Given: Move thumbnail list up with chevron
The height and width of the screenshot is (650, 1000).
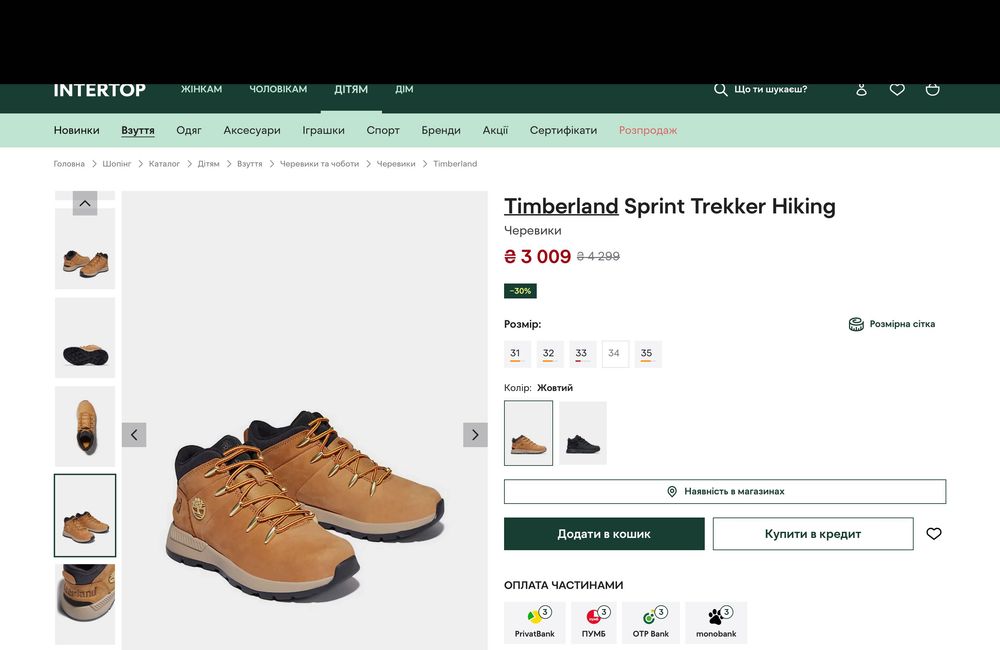Looking at the screenshot, I should pos(85,203).
